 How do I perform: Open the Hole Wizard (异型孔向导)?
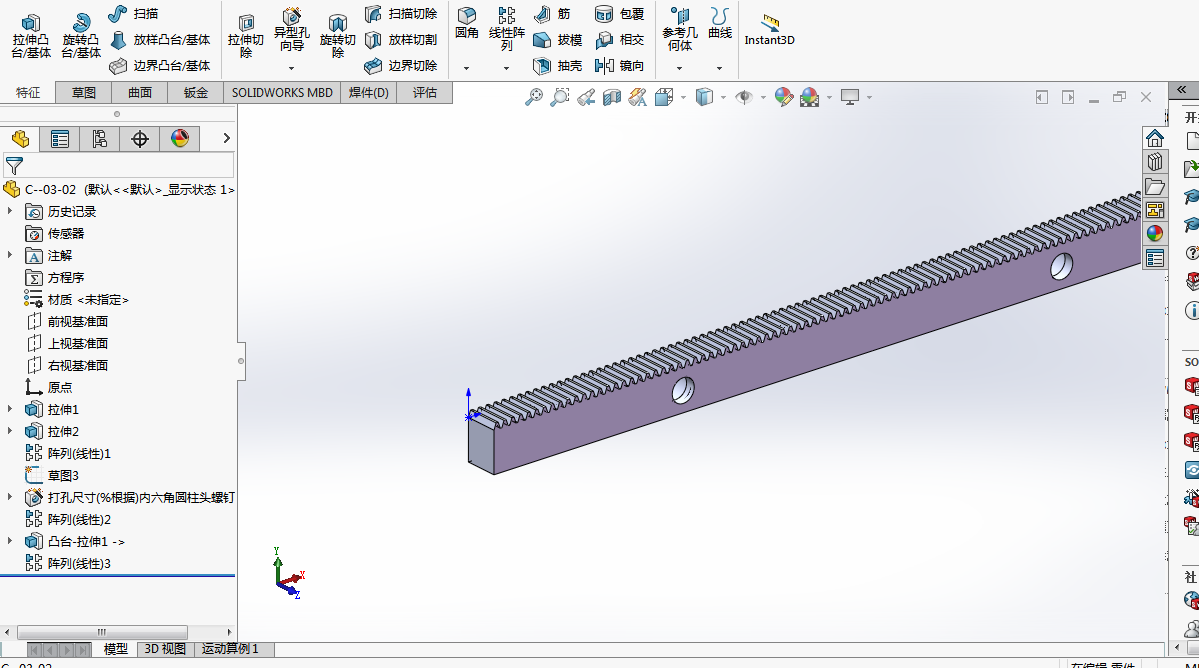[x=291, y=31]
